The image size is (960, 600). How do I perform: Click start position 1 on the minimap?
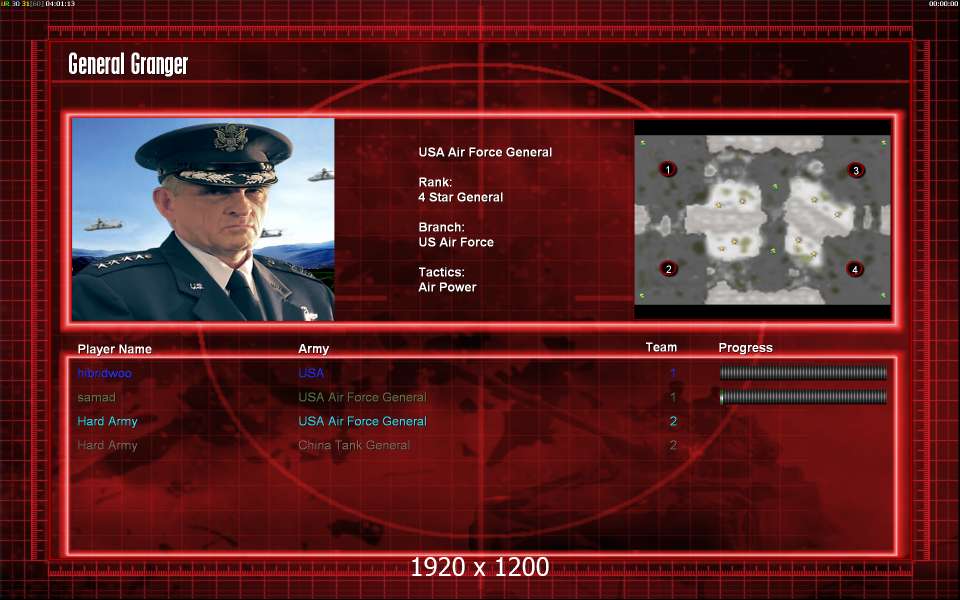point(667,169)
